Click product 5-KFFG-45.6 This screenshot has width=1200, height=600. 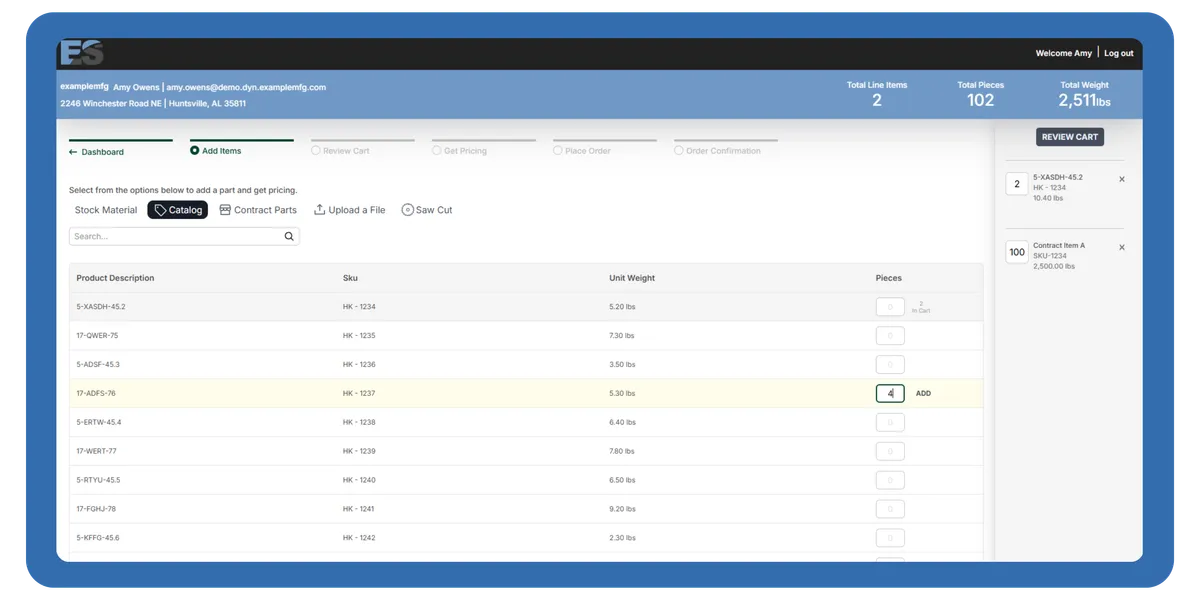pos(98,539)
